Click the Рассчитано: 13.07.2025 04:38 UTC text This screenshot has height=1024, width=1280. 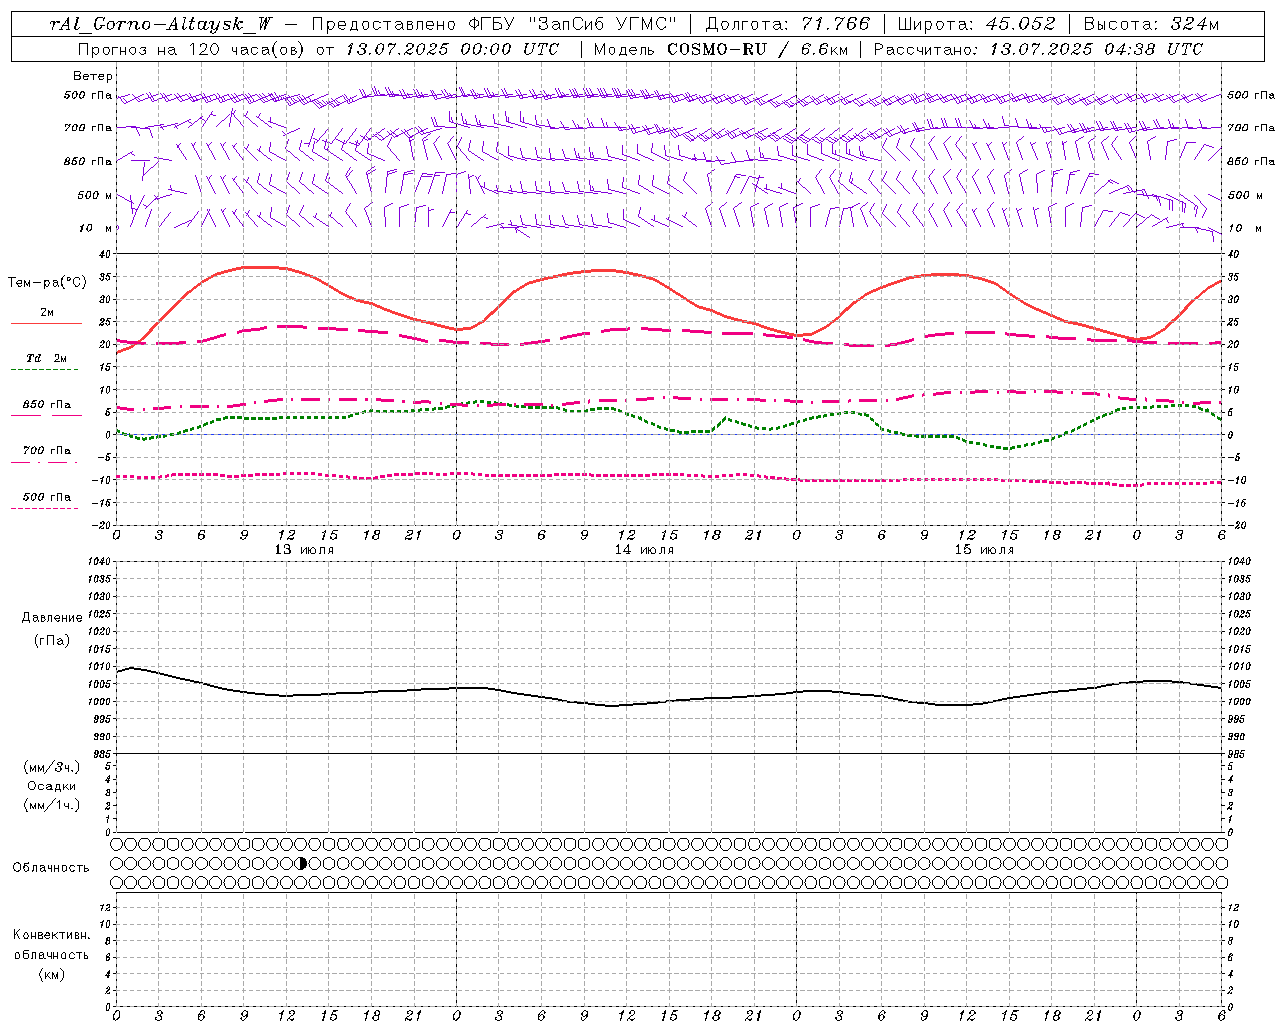(1038, 49)
